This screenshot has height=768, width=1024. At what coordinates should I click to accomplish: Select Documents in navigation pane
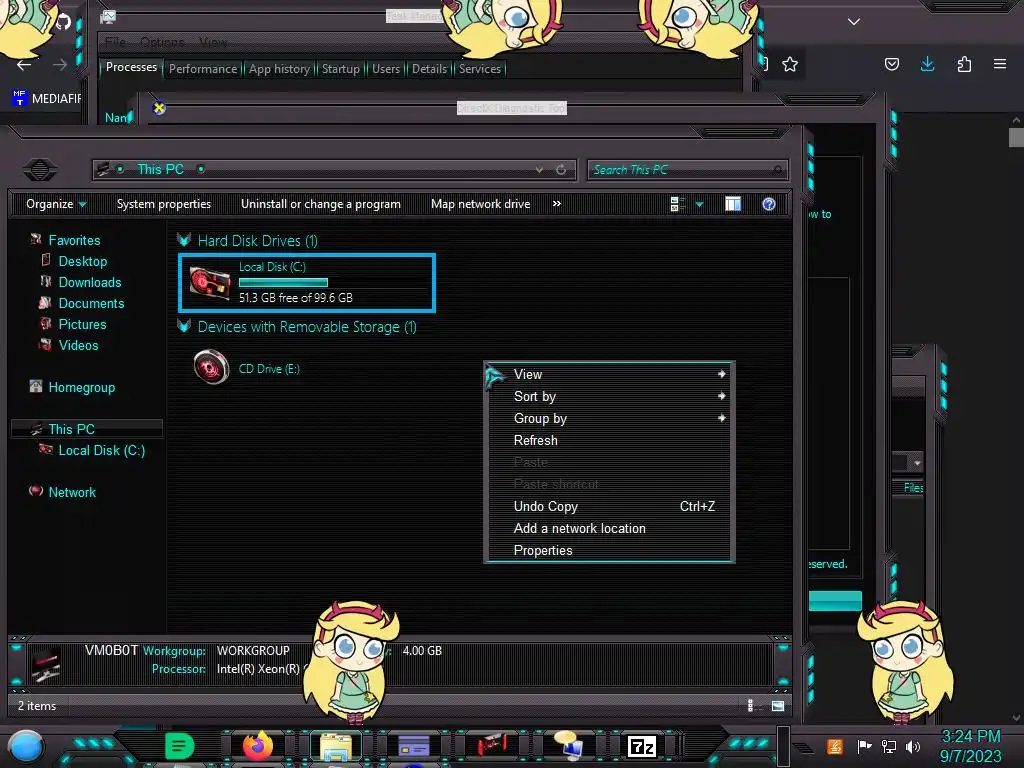[x=91, y=303]
